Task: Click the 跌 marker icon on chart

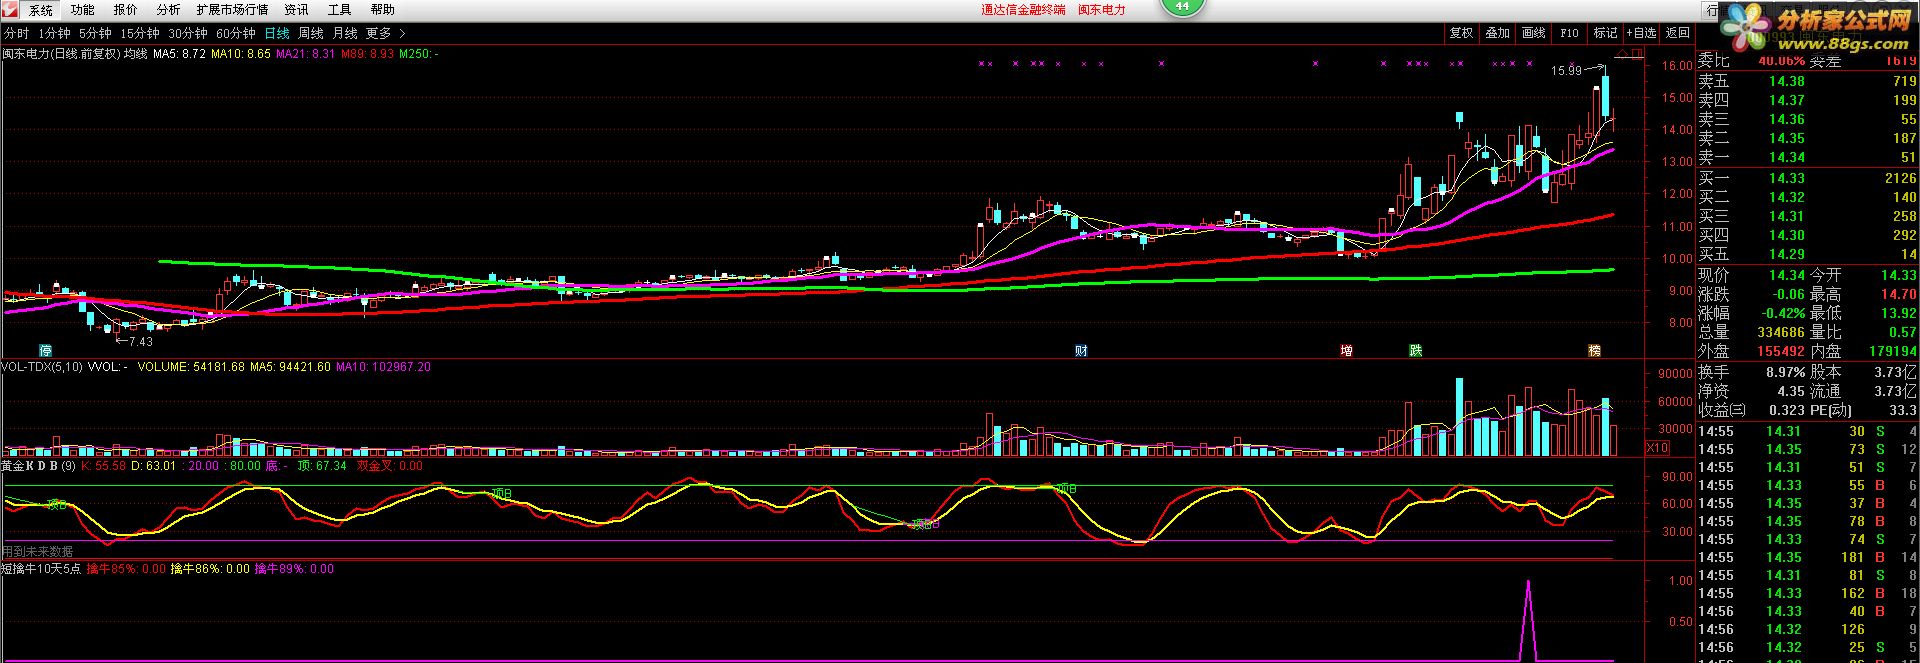Action: click(1415, 351)
